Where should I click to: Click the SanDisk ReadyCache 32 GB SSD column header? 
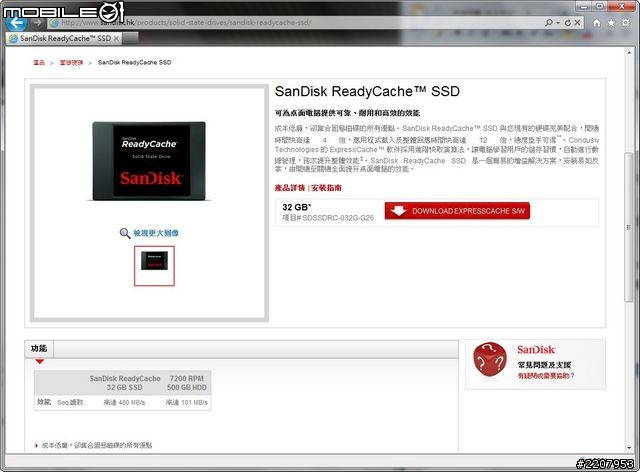click(125, 383)
